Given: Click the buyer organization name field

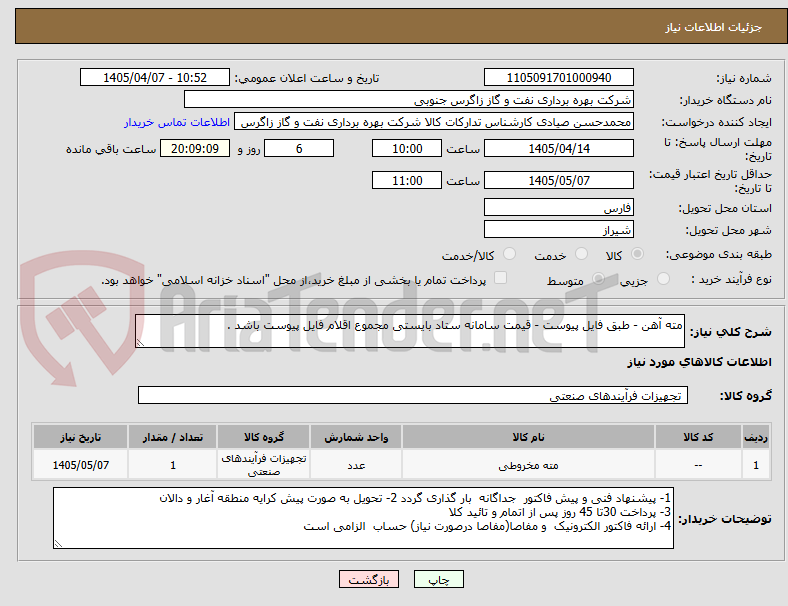Looking at the screenshot, I should click(409, 99).
